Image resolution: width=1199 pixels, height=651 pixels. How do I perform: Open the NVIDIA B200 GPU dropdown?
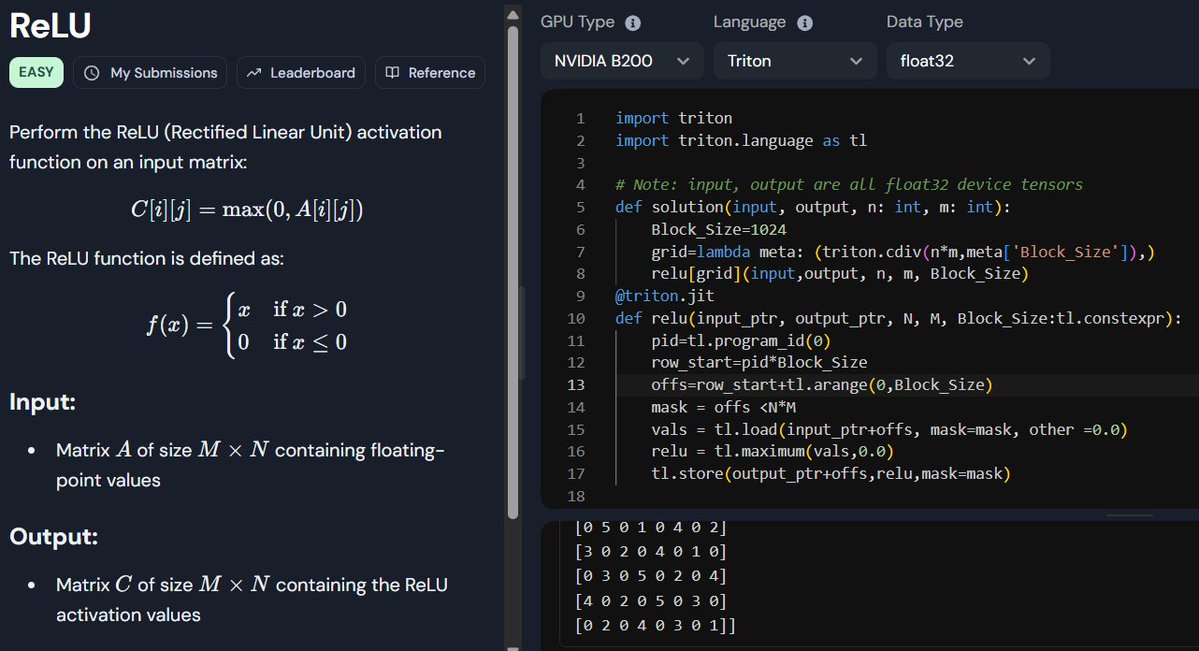(621, 60)
